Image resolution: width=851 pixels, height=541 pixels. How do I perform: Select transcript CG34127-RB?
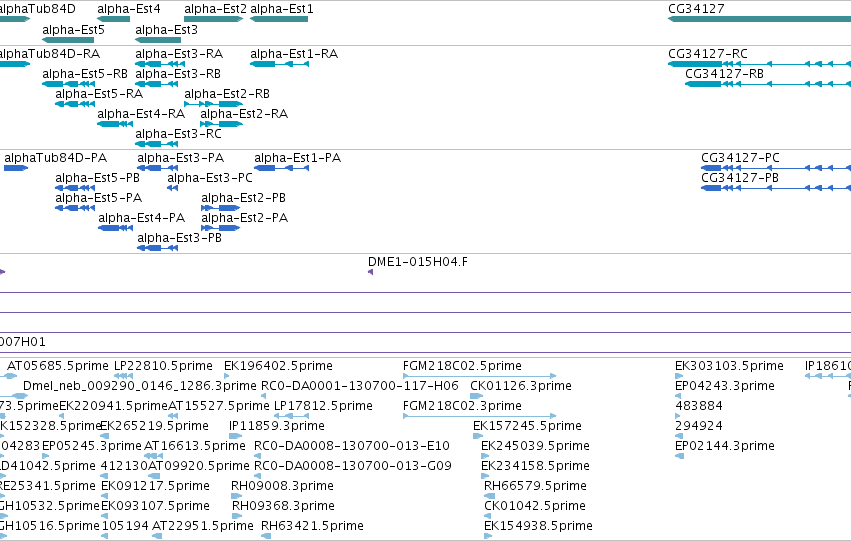pos(768,84)
